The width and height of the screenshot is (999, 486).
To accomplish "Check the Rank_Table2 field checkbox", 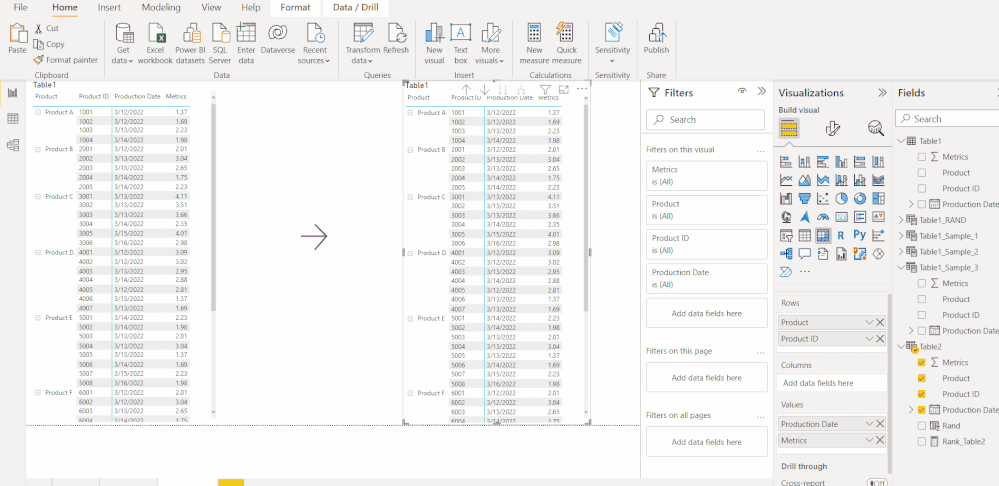I will pos(922,441).
